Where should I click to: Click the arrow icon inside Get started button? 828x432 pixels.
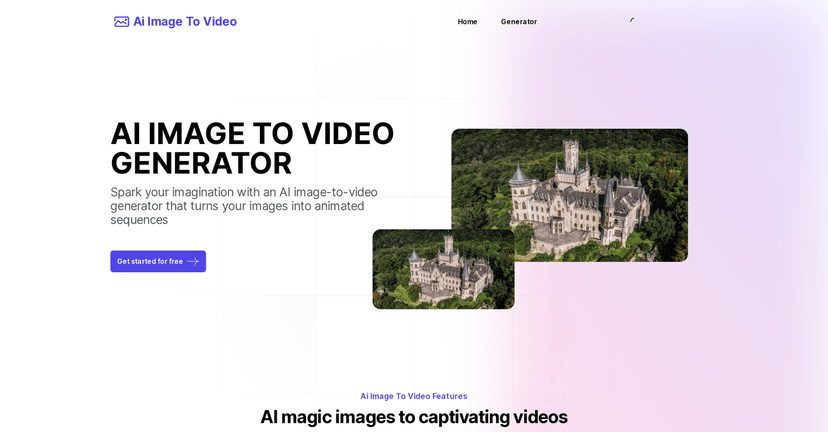tap(193, 262)
